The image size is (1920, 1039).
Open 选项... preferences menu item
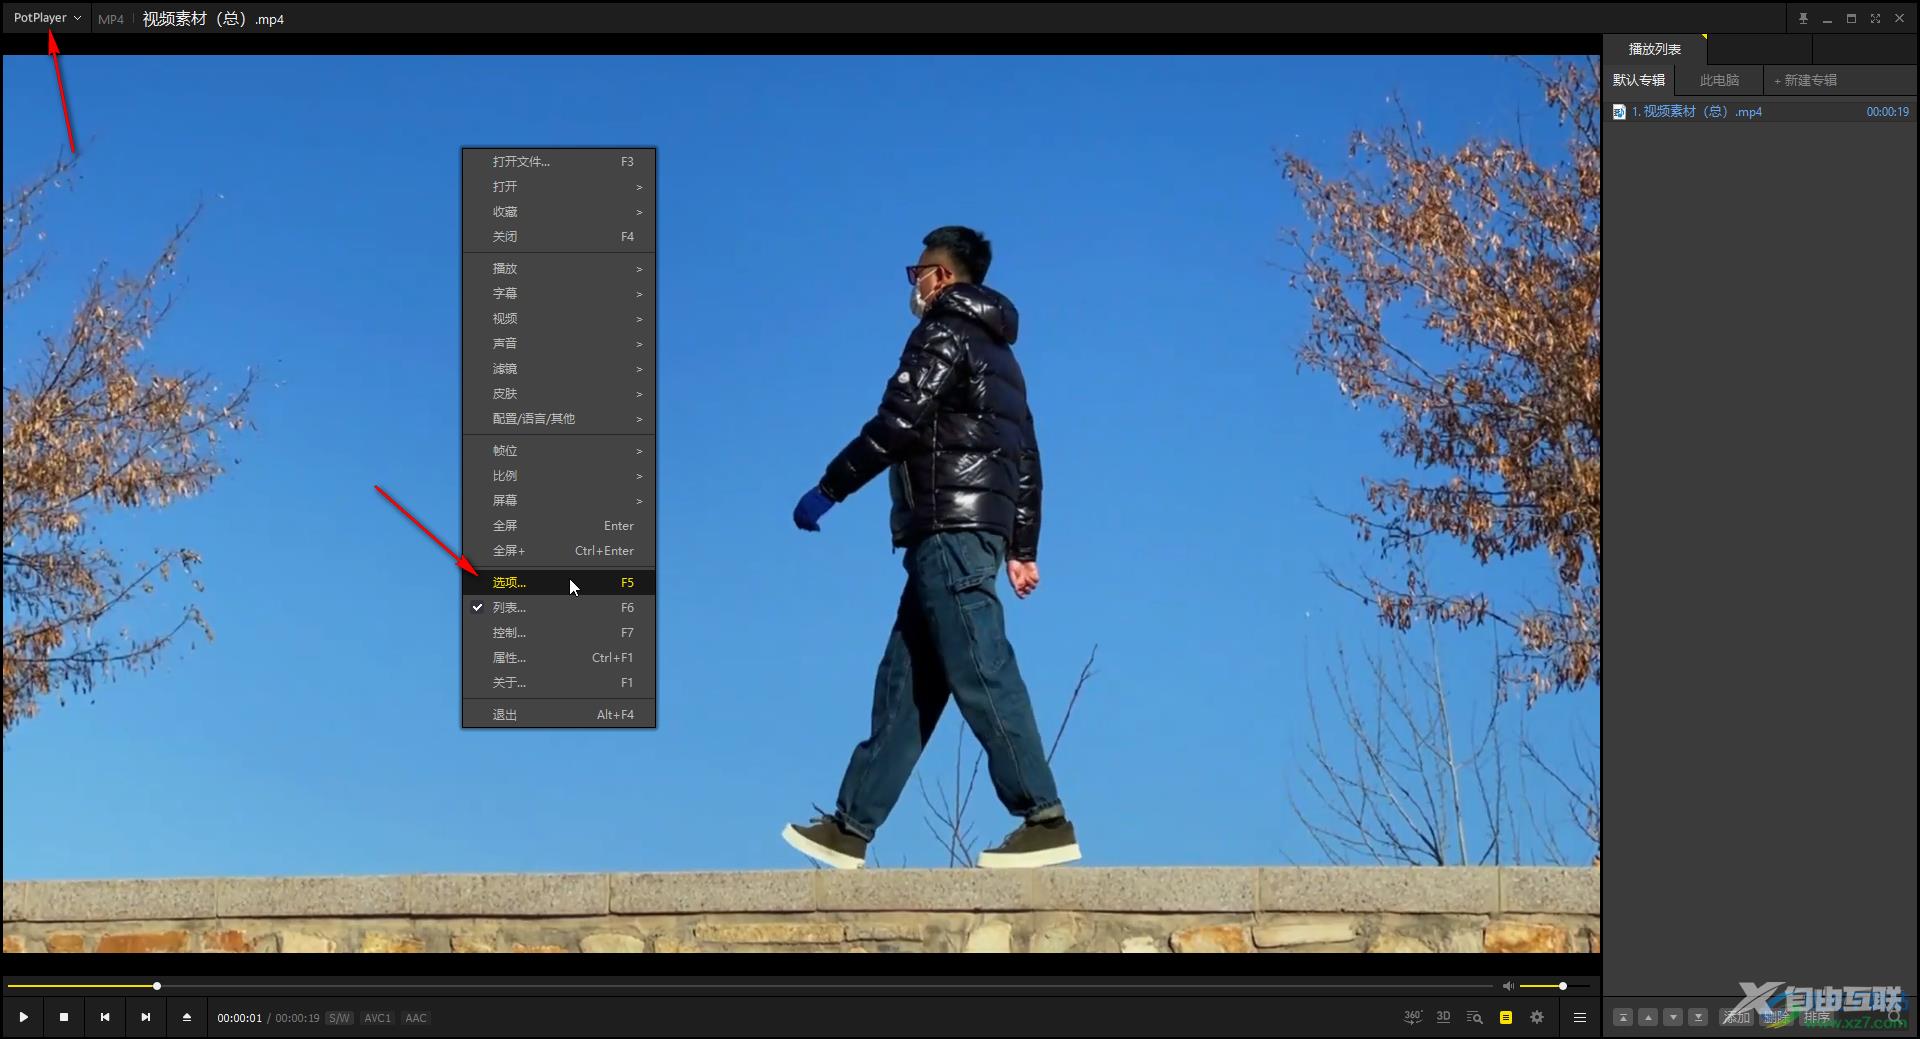pyautogui.click(x=559, y=582)
